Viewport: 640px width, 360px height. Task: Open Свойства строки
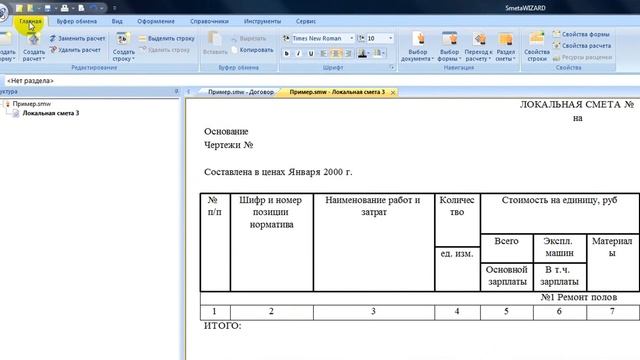[x=537, y=47]
